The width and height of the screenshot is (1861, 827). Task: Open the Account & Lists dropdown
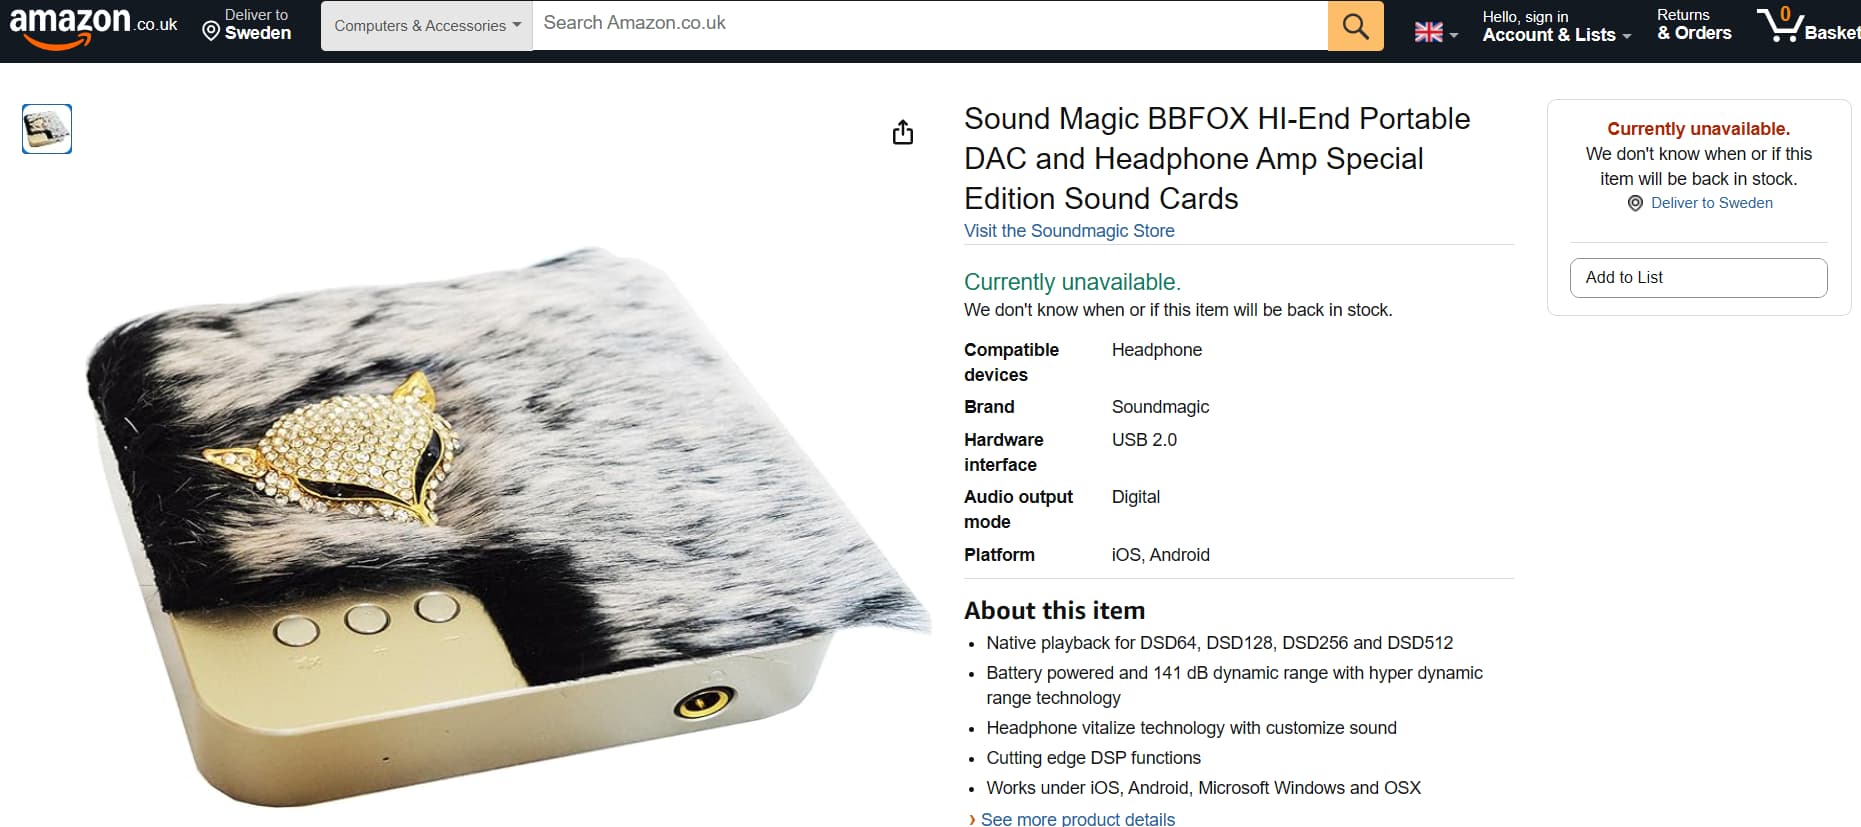1556,35
